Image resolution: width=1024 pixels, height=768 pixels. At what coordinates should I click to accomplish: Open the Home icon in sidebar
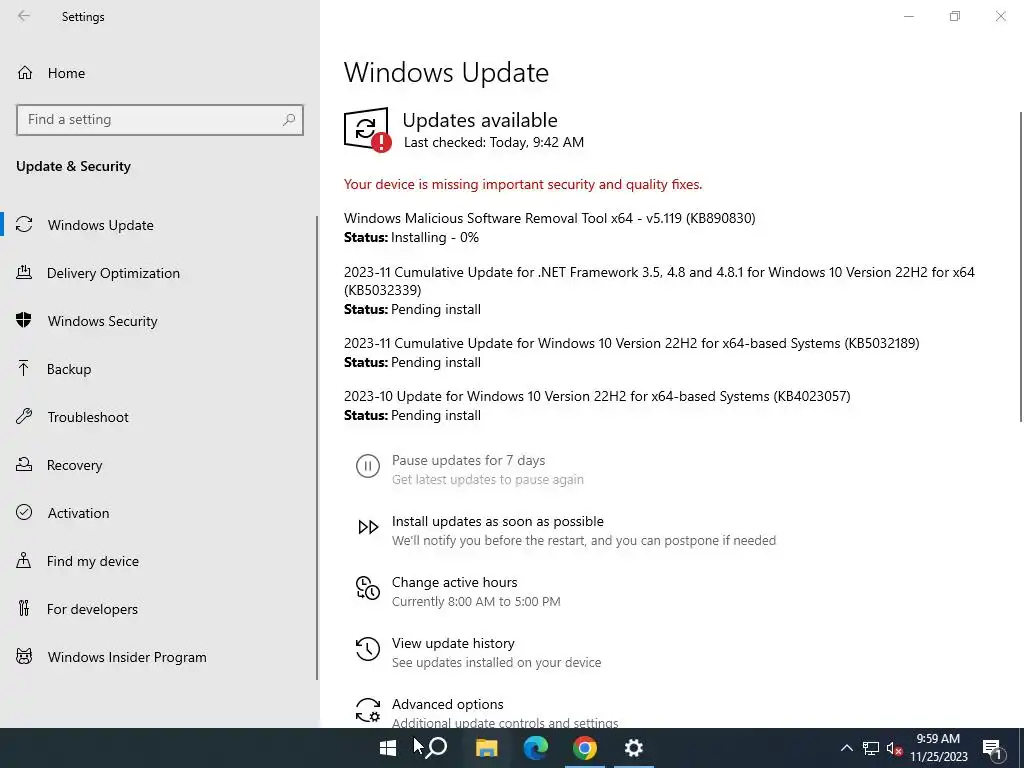point(25,72)
